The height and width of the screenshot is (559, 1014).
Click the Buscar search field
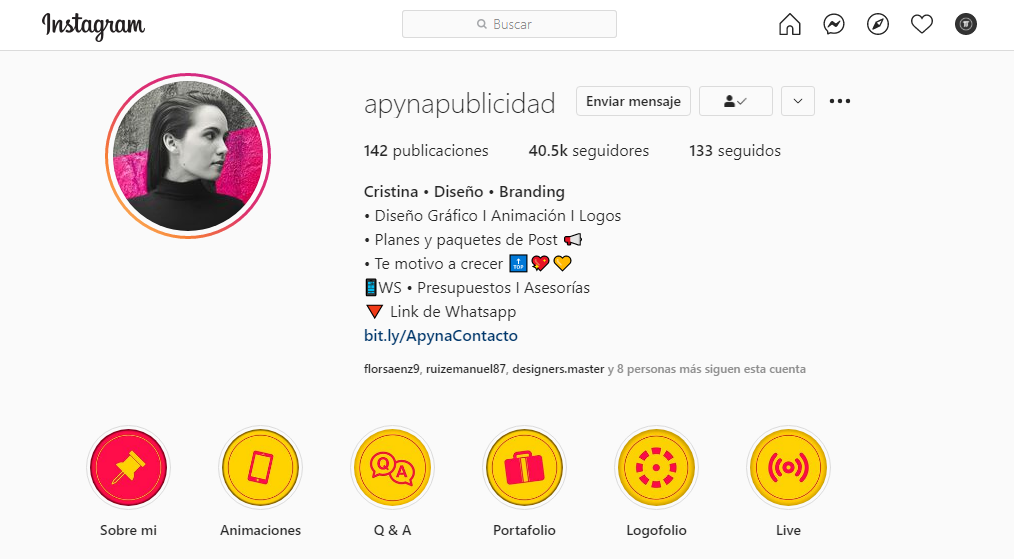tap(509, 24)
